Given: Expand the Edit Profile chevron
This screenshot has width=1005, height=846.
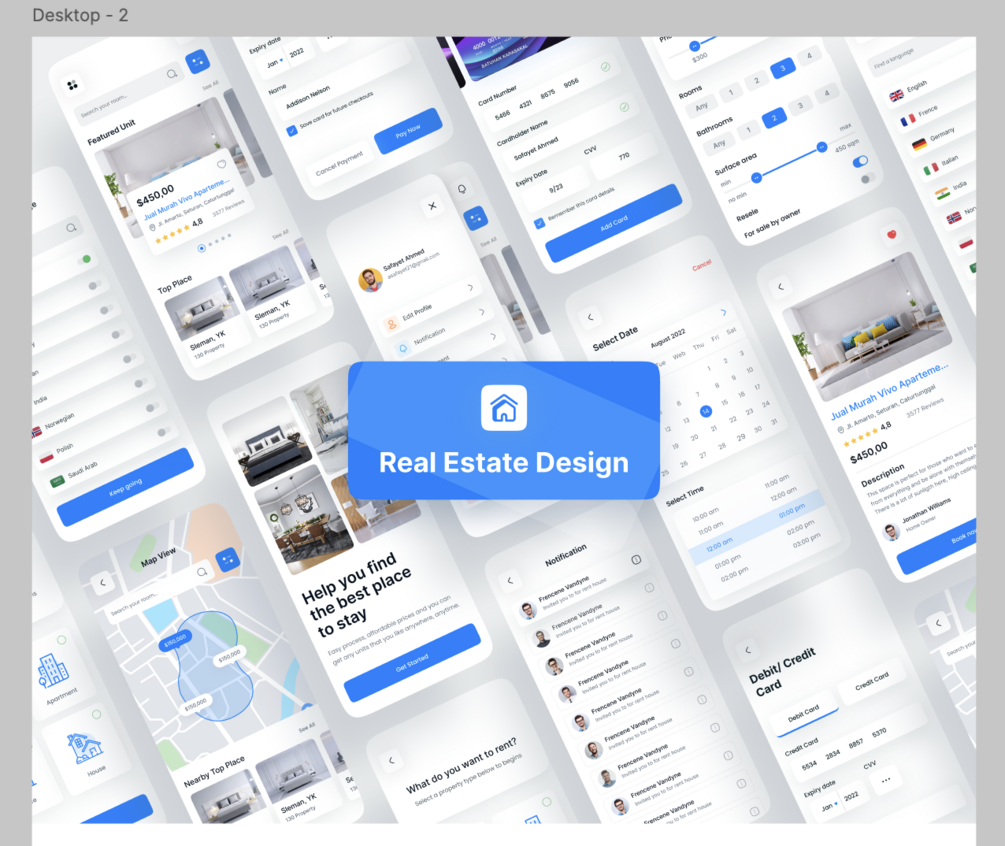Looking at the screenshot, I should (x=470, y=288).
